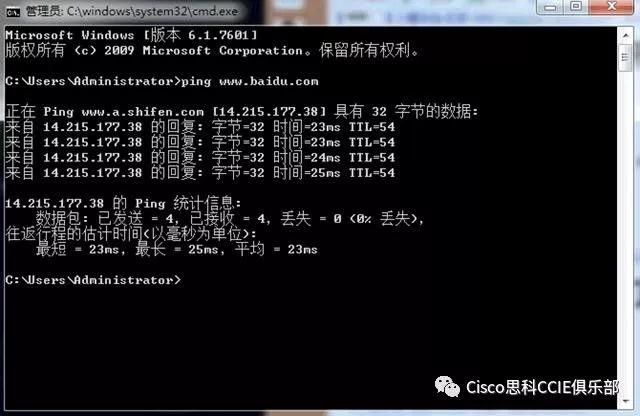Click the scrollbar up arrow

click(x=625, y=35)
